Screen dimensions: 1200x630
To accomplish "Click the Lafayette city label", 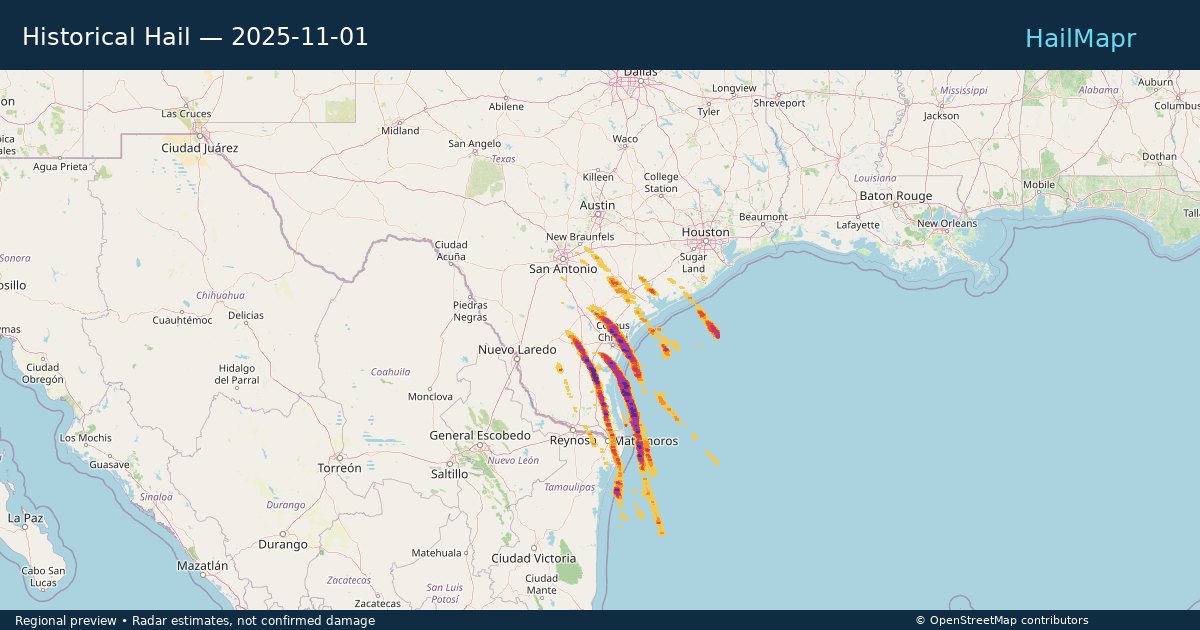I will pos(858,225).
